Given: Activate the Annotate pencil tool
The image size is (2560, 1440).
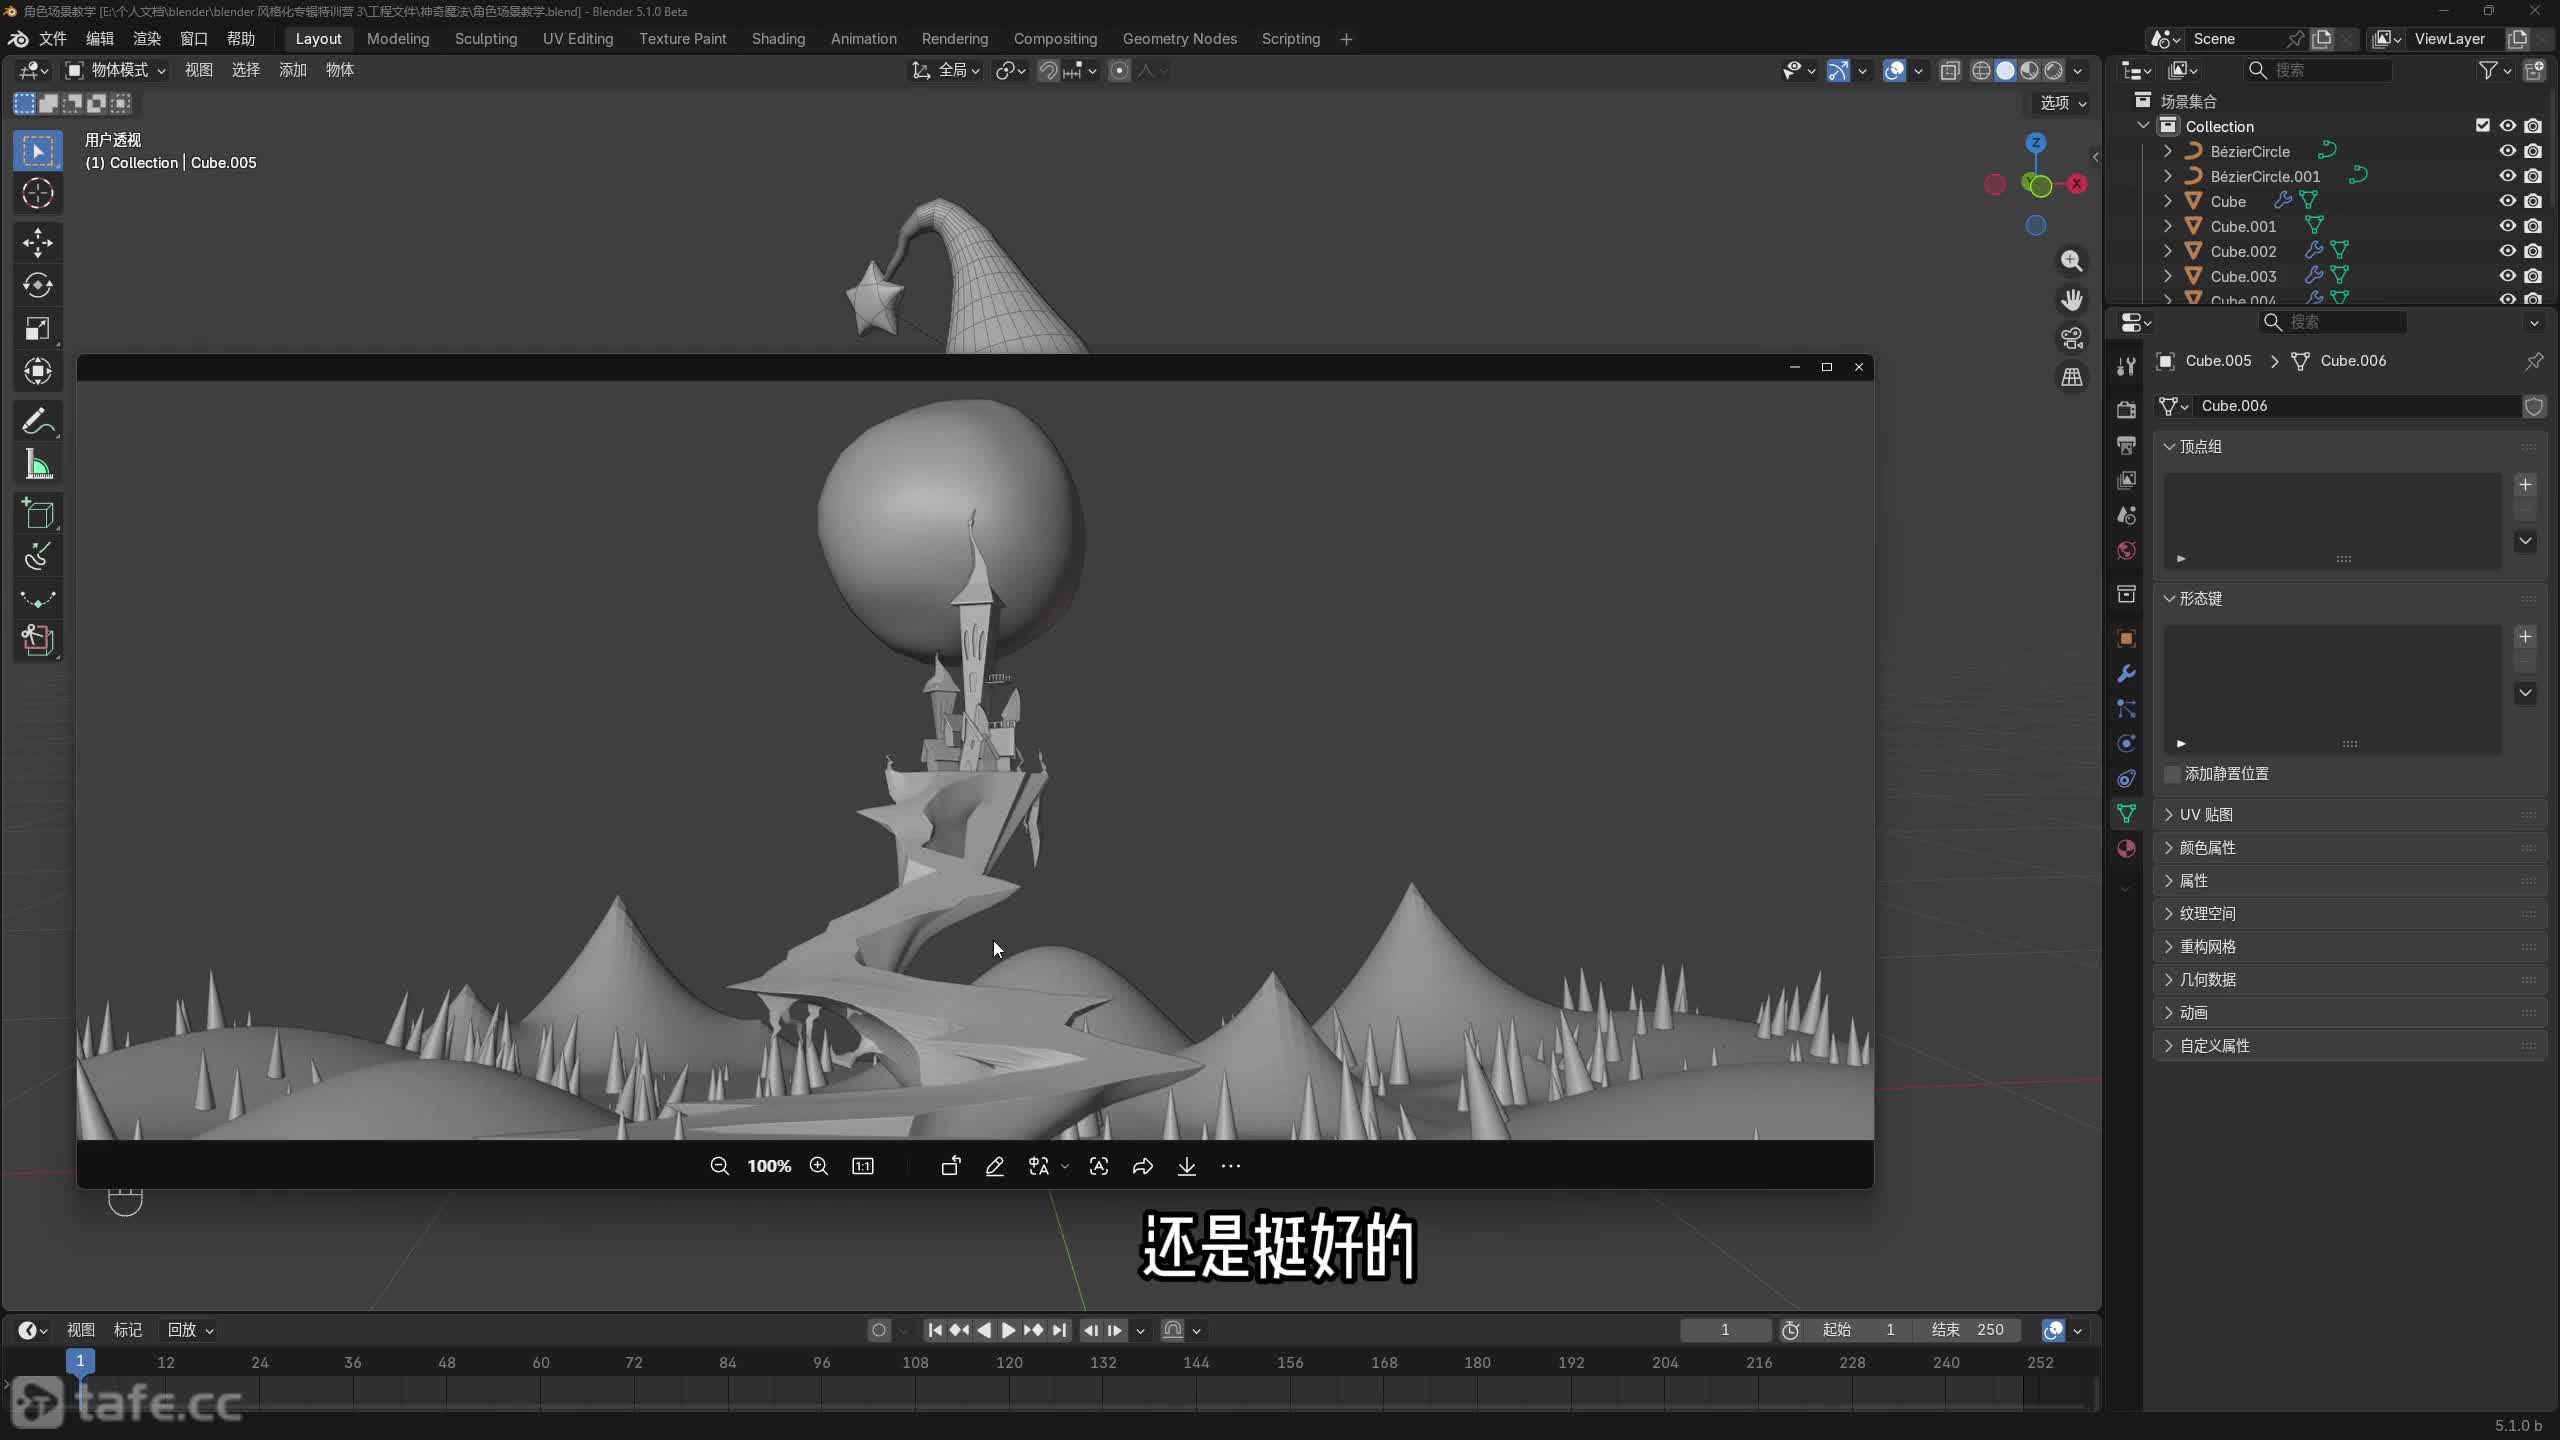Looking at the screenshot, I should click(x=38, y=422).
